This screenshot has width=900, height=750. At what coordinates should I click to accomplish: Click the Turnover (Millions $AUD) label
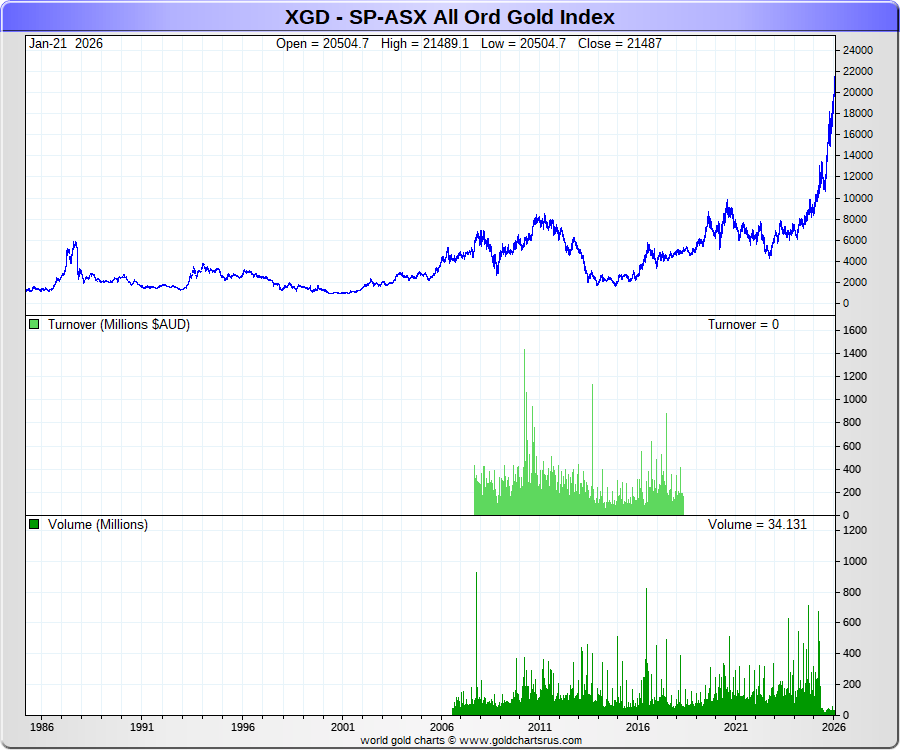pos(118,325)
